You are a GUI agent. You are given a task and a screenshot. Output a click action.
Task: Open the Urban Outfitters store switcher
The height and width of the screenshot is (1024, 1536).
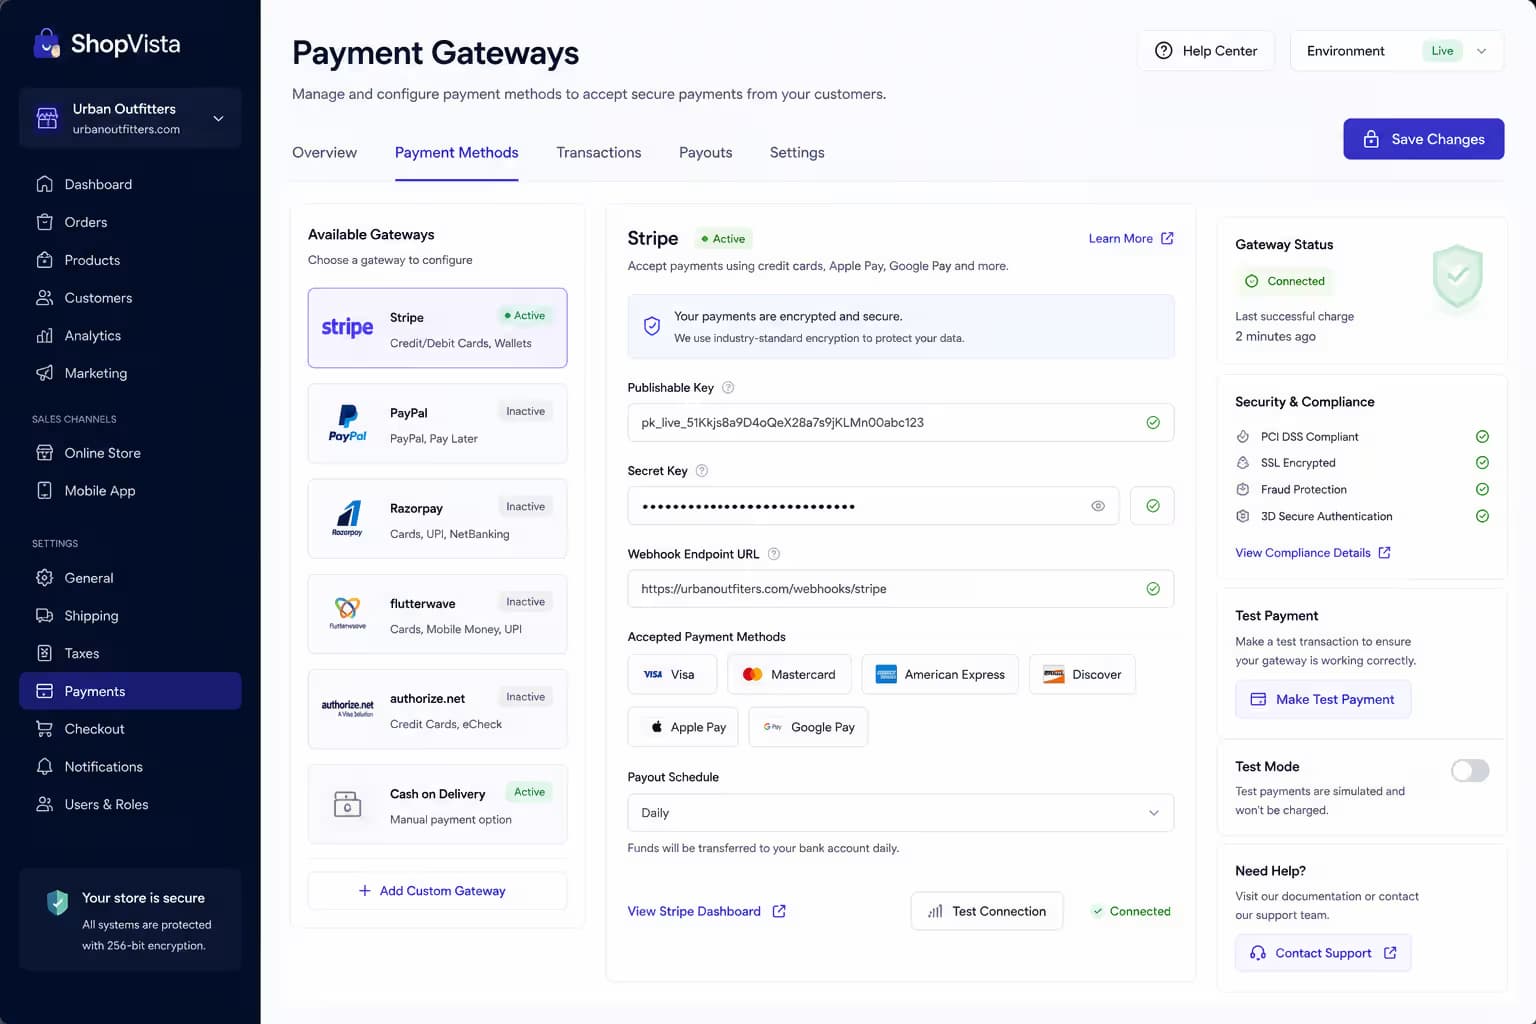[x=130, y=118]
